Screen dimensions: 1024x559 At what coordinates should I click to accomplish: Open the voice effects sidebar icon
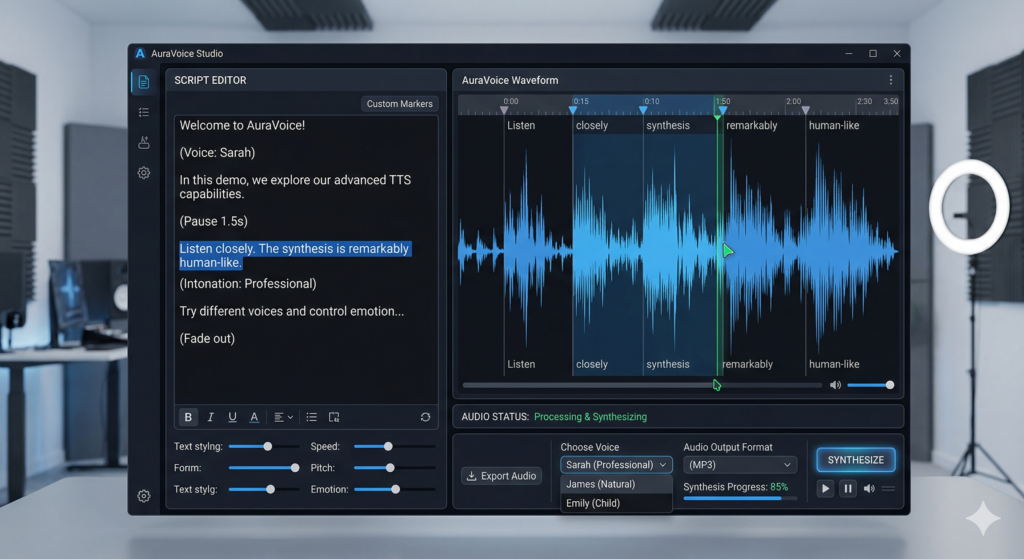[x=144, y=143]
